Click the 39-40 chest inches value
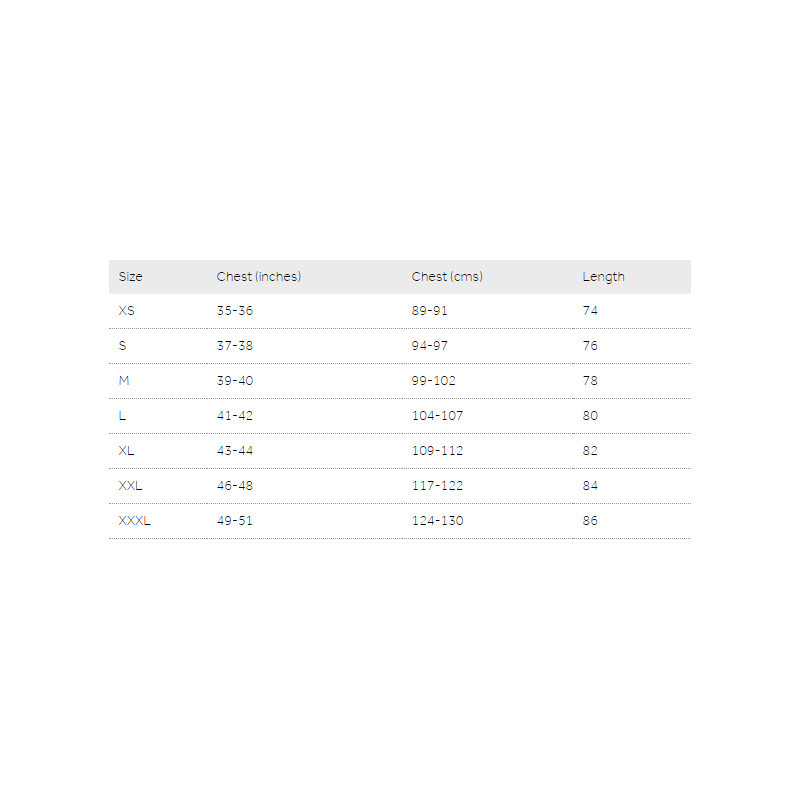The image size is (800, 800). 235,381
